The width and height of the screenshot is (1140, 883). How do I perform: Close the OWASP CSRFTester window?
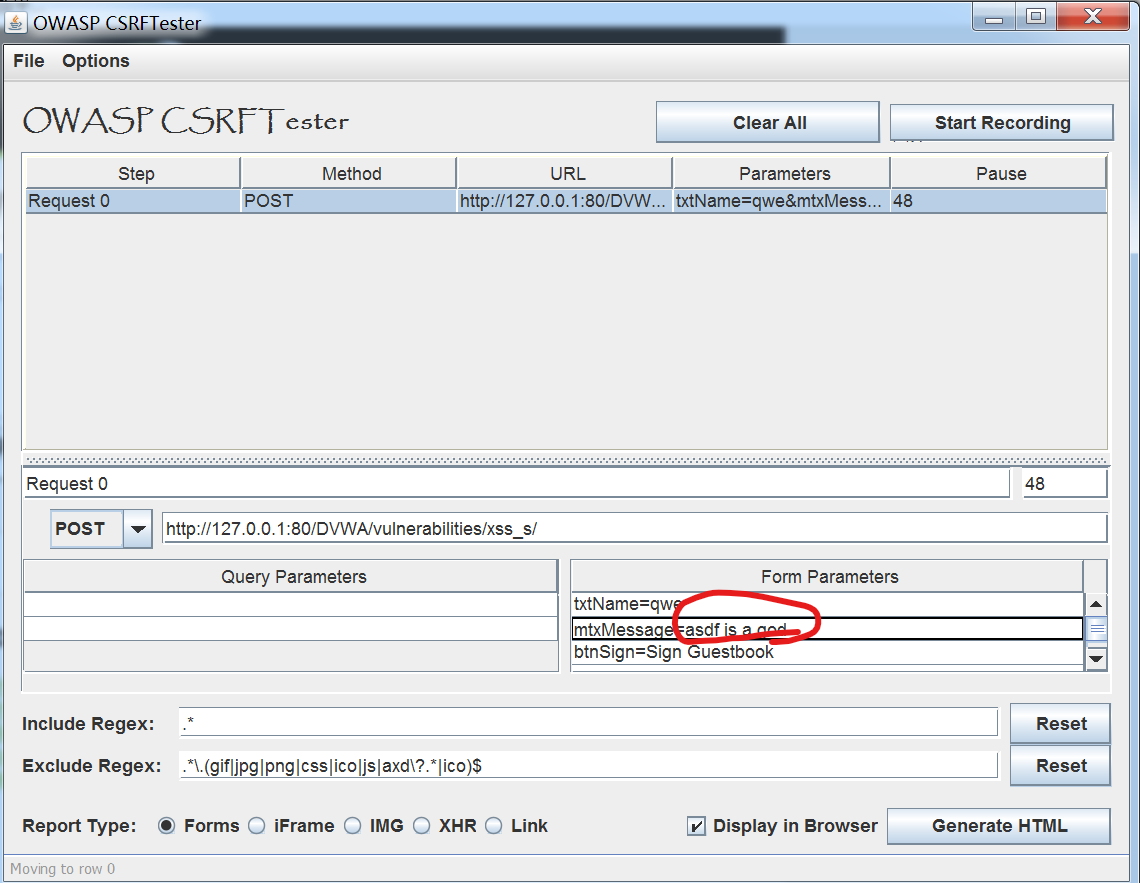pos(1092,17)
